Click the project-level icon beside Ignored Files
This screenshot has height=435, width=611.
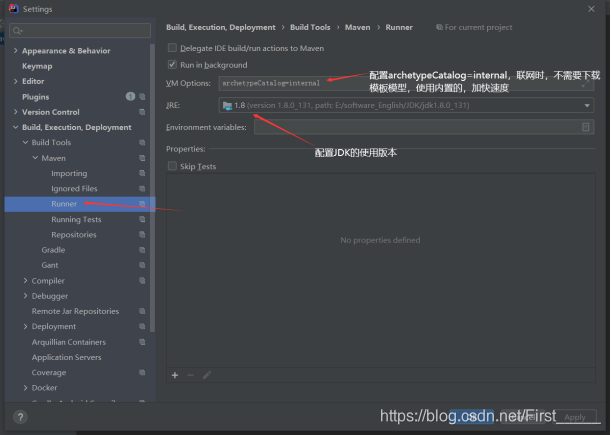click(142, 189)
